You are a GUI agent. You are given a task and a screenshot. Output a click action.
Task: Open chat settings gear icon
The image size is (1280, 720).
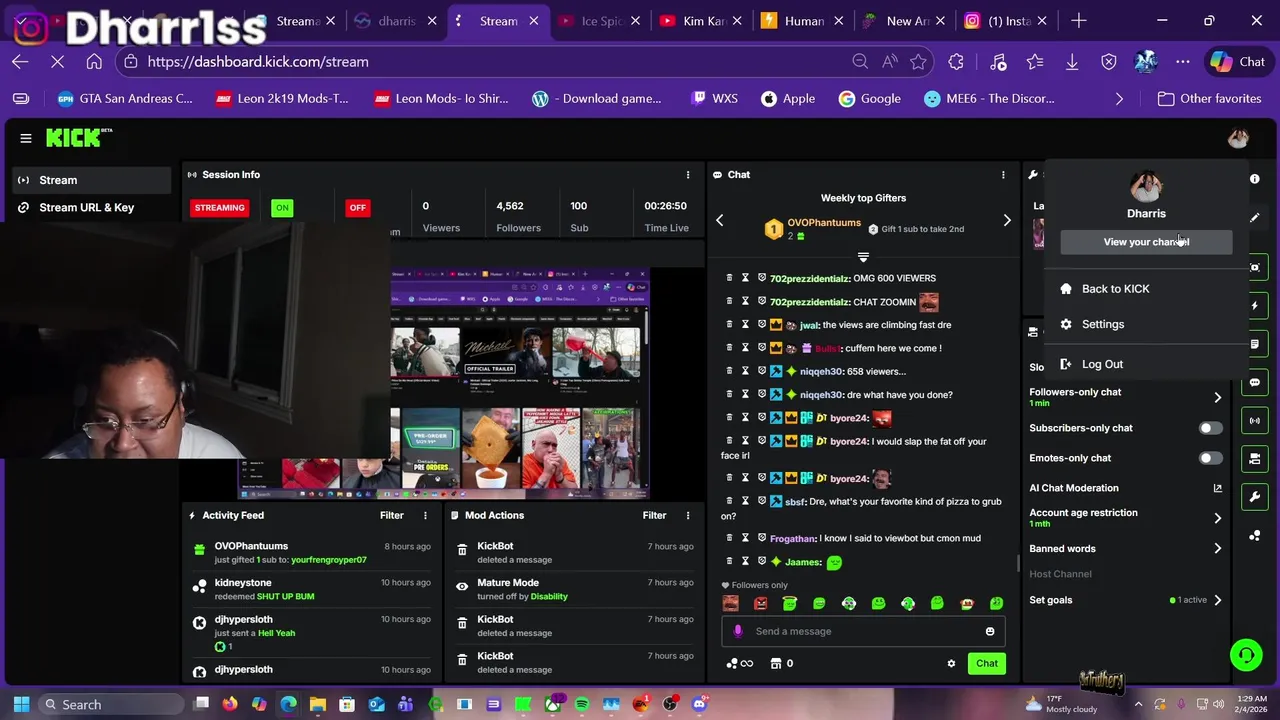[x=951, y=663]
